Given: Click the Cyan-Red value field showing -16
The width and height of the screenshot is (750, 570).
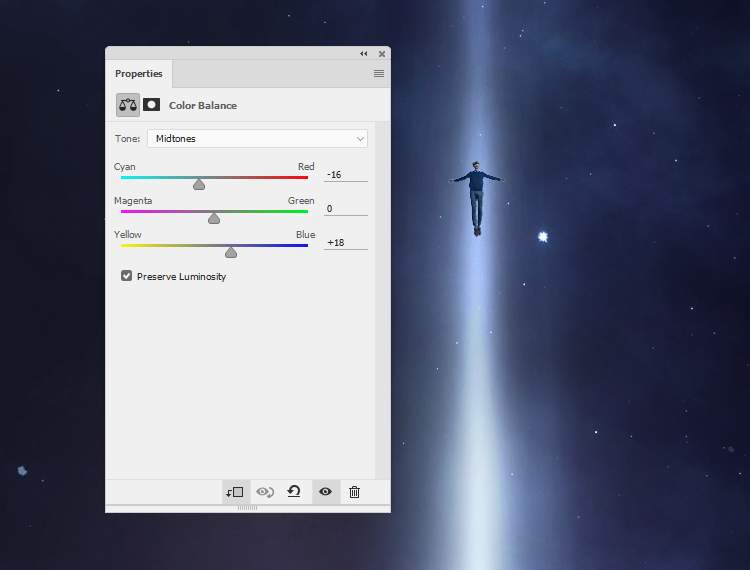Looking at the screenshot, I should (x=345, y=175).
